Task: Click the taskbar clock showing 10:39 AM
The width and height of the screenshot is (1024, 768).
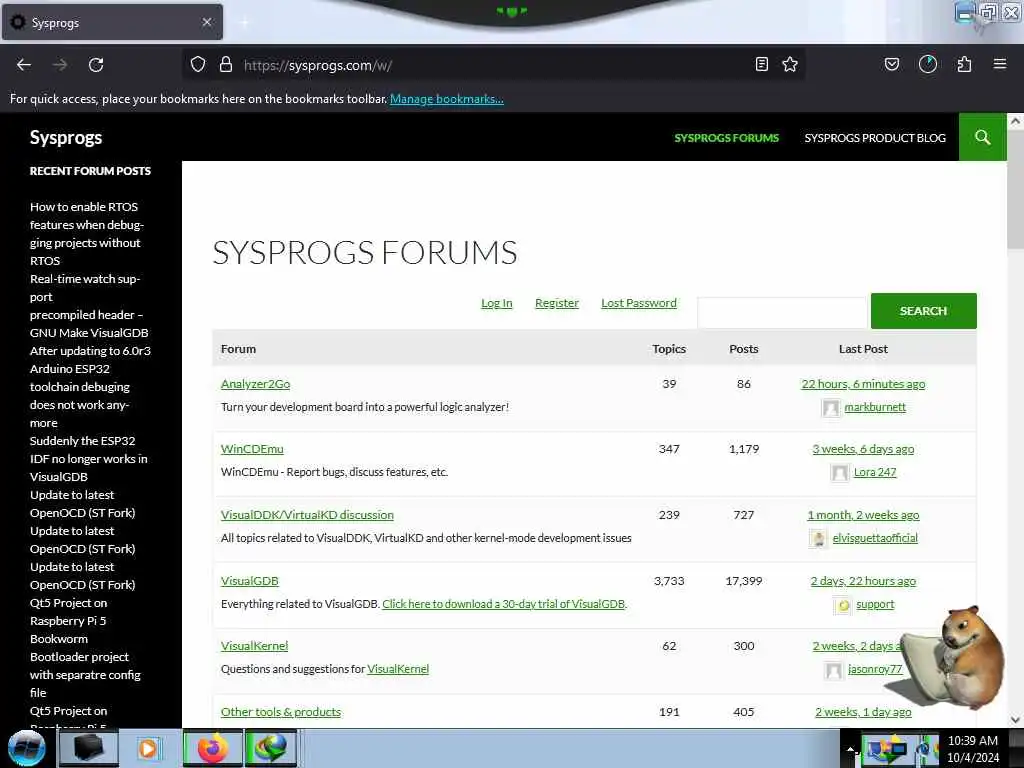Action: [973, 748]
